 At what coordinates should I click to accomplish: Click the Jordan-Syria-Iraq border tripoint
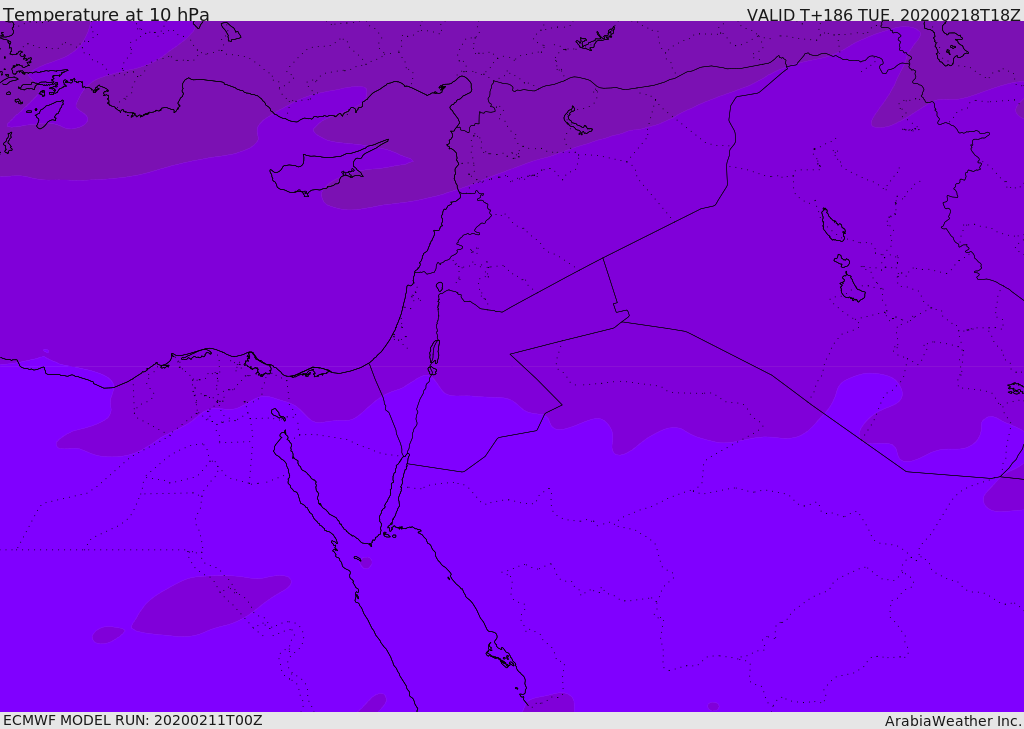(x=603, y=258)
